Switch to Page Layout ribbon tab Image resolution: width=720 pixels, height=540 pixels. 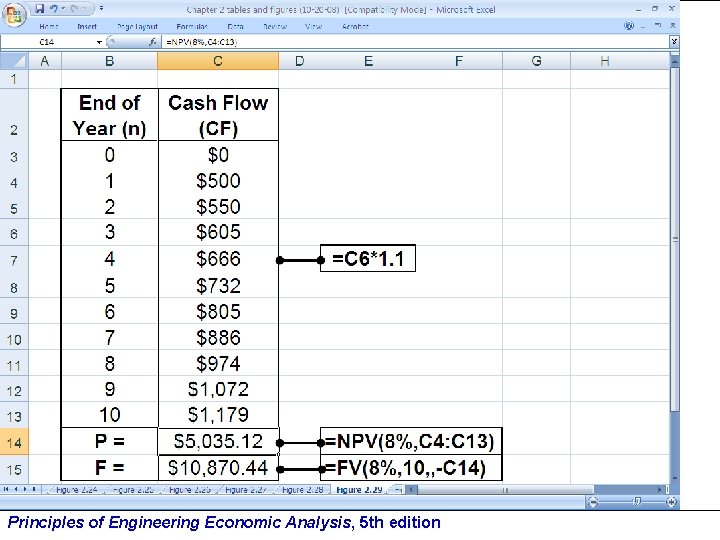click(x=137, y=27)
